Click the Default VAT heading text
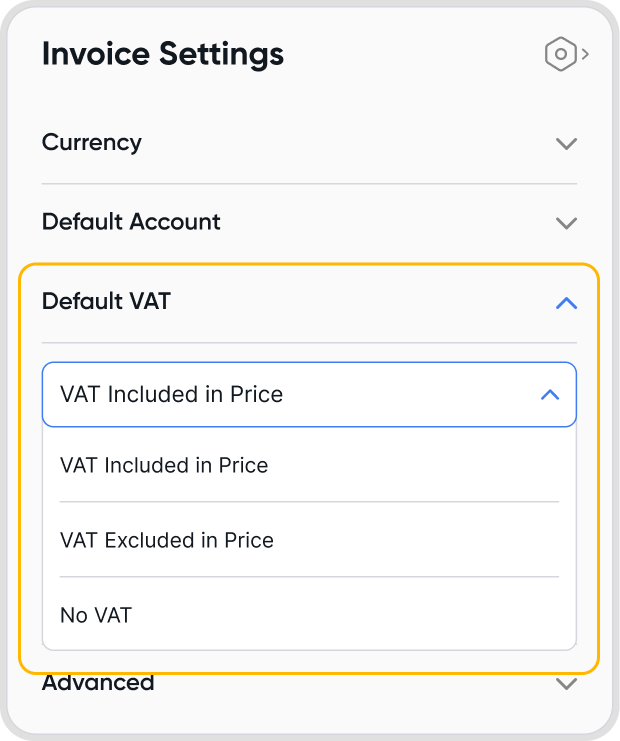Image resolution: width=620 pixels, height=741 pixels. click(106, 300)
